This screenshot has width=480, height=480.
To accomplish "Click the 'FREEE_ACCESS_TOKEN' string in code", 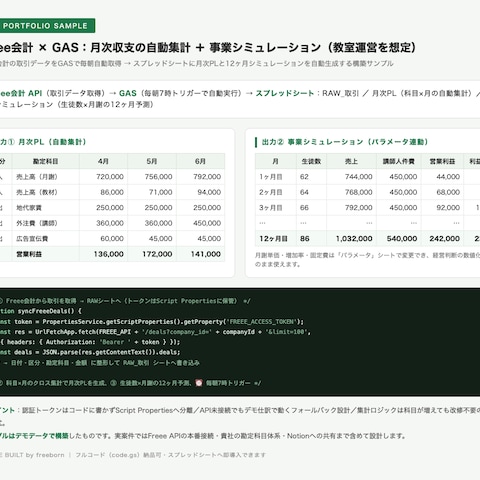I will (x=262, y=322).
